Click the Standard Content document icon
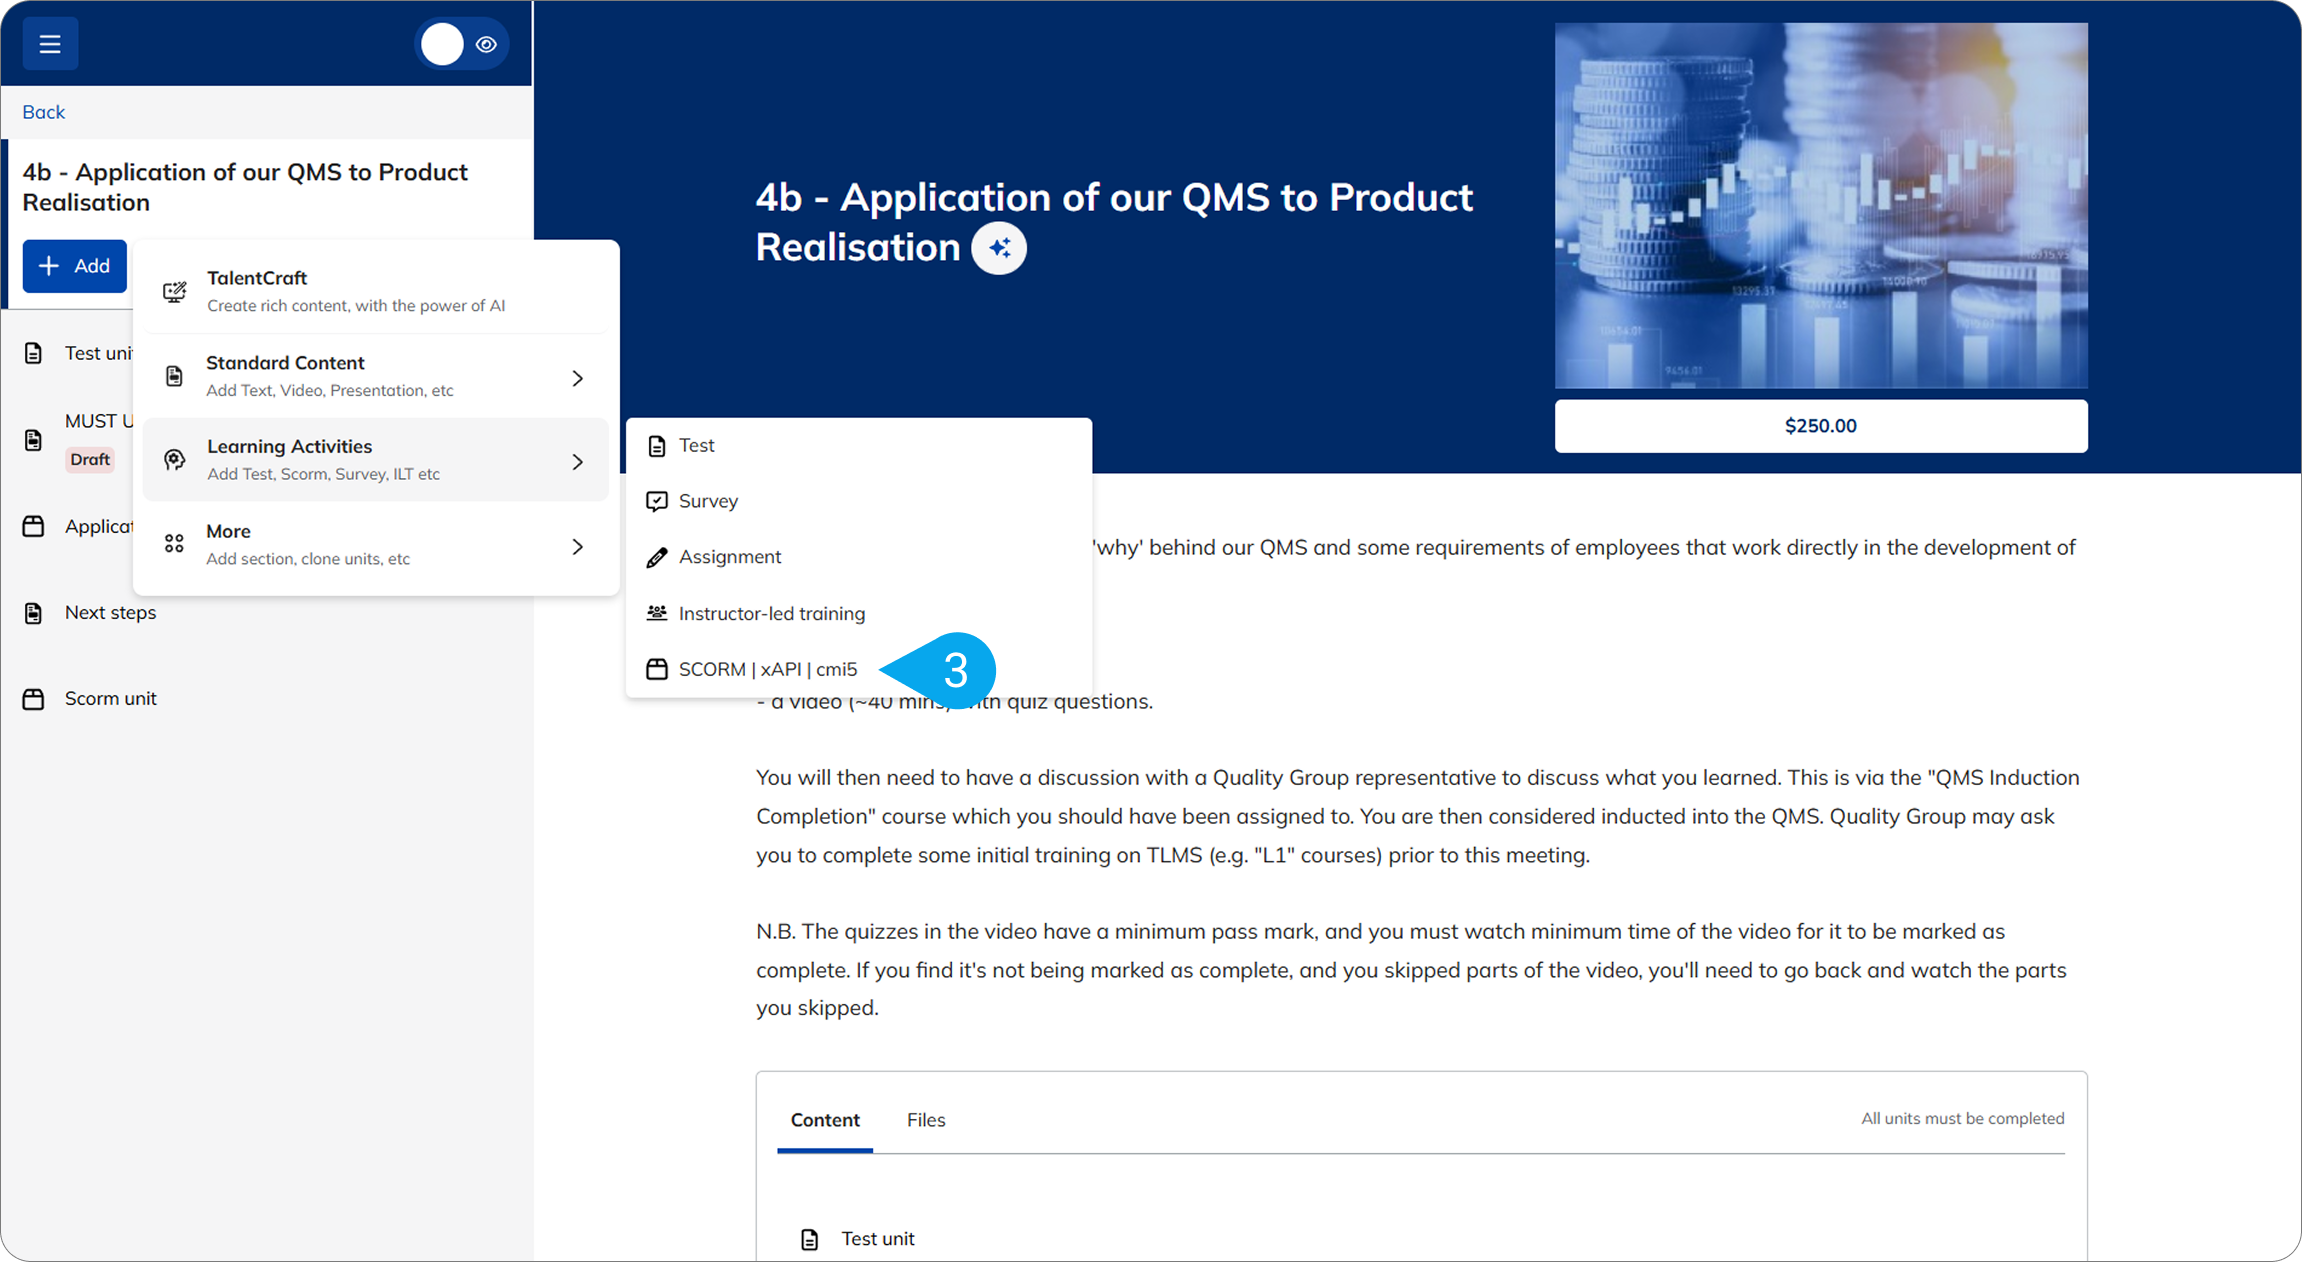Viewport: 2302px width, 1262px height. pyautogui.click(x=174, y=376)
